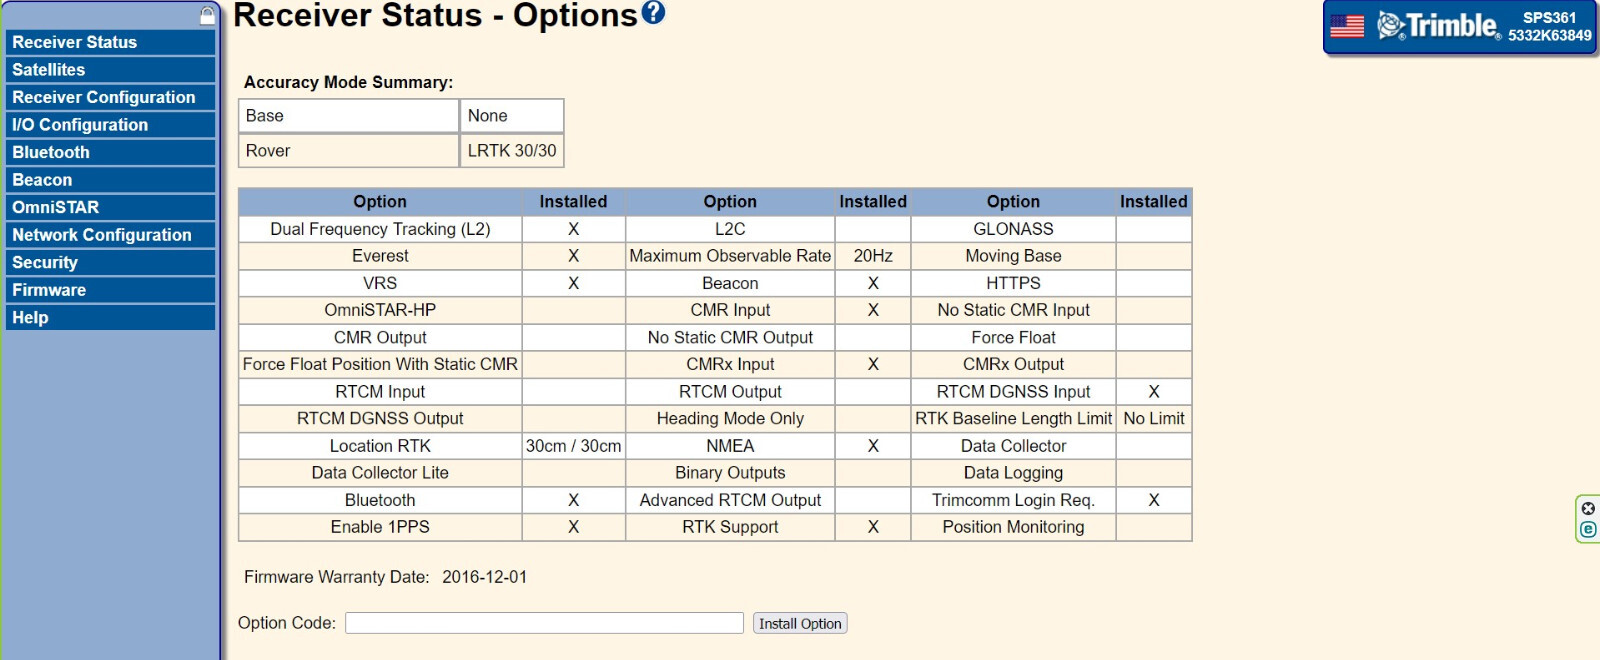Image resolution: width=1600 pixels, height=660 pixels.
Task: Expand the Receiver Configuration section
Action: pos(110,97)
